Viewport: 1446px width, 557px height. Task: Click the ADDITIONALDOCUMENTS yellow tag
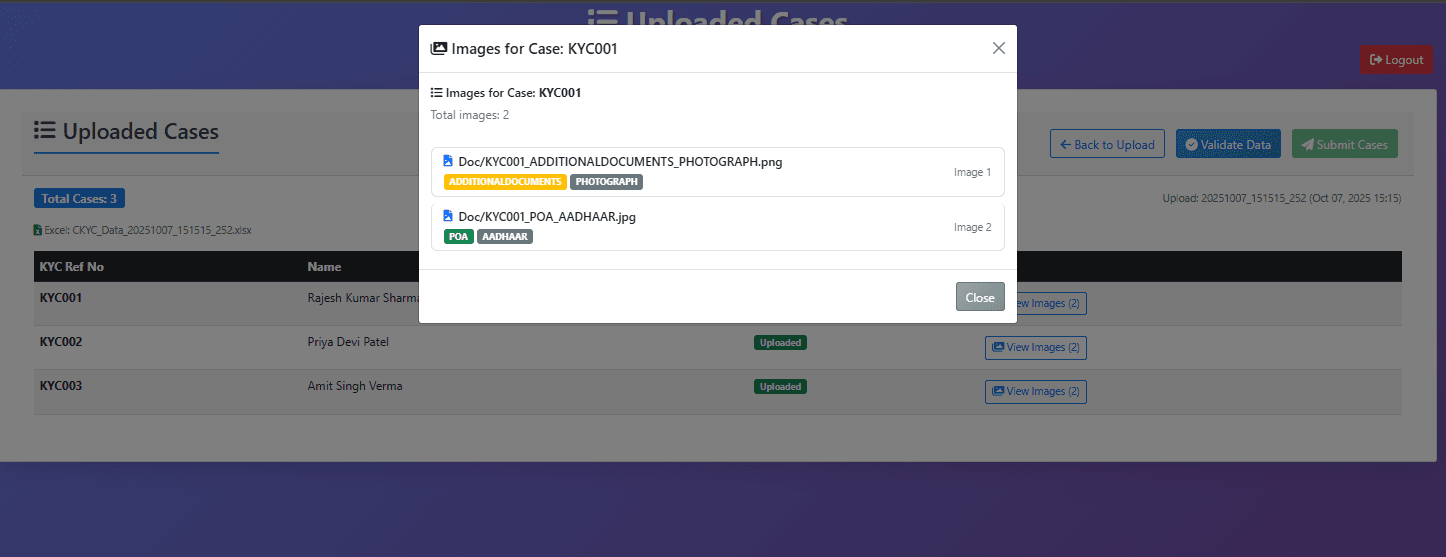(x=505, y=182)
